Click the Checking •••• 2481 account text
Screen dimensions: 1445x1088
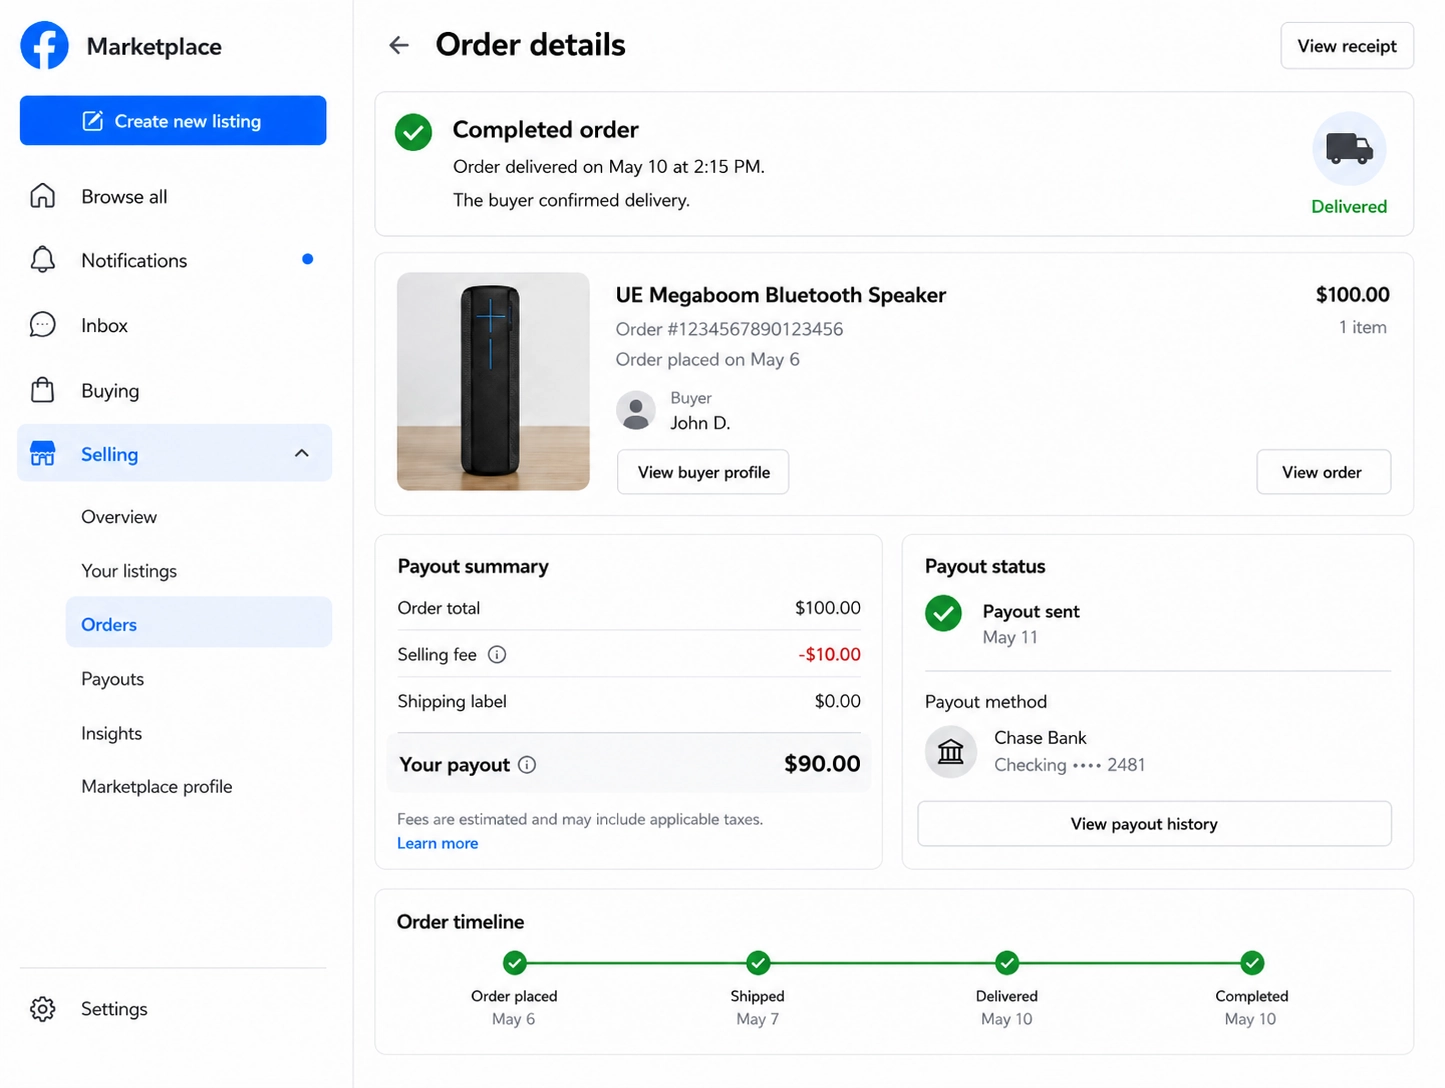coord(1069,765)
